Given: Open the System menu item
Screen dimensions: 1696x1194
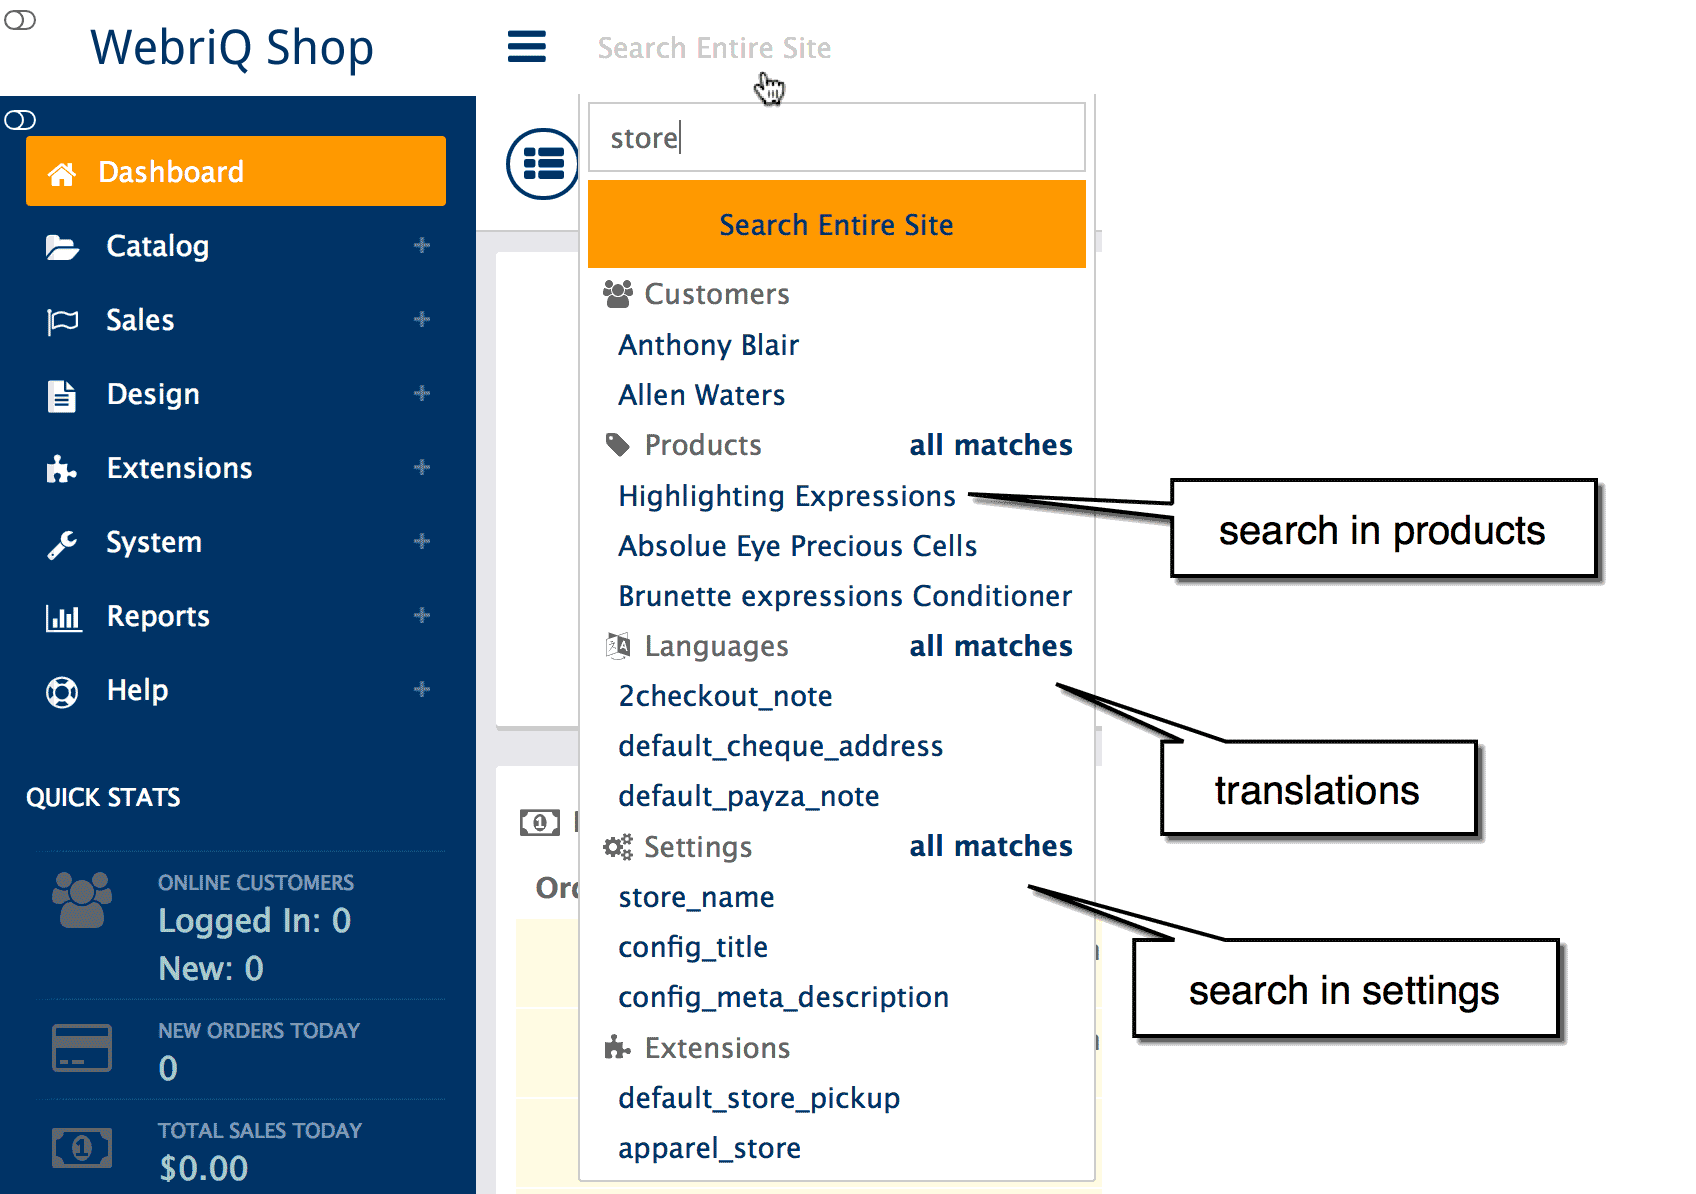Looking at the screenshot, I should tap(236, 542).
